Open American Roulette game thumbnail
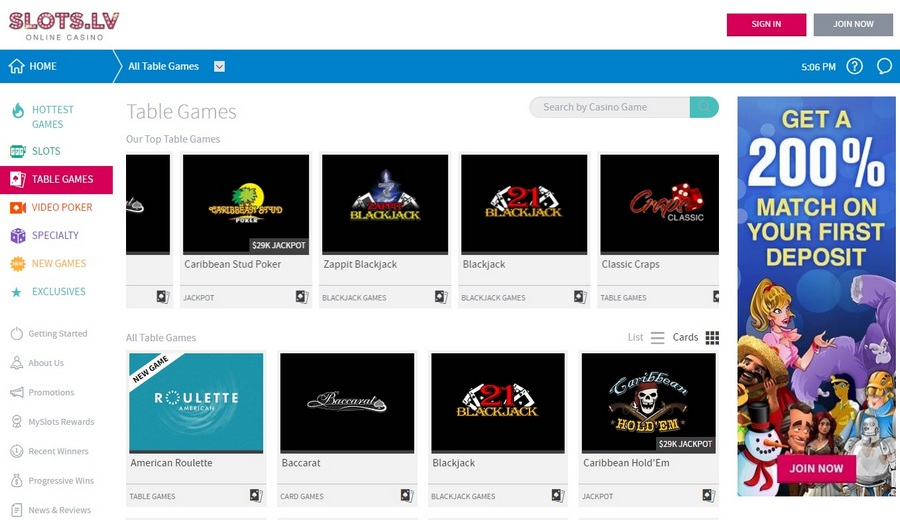 point(196,403)
